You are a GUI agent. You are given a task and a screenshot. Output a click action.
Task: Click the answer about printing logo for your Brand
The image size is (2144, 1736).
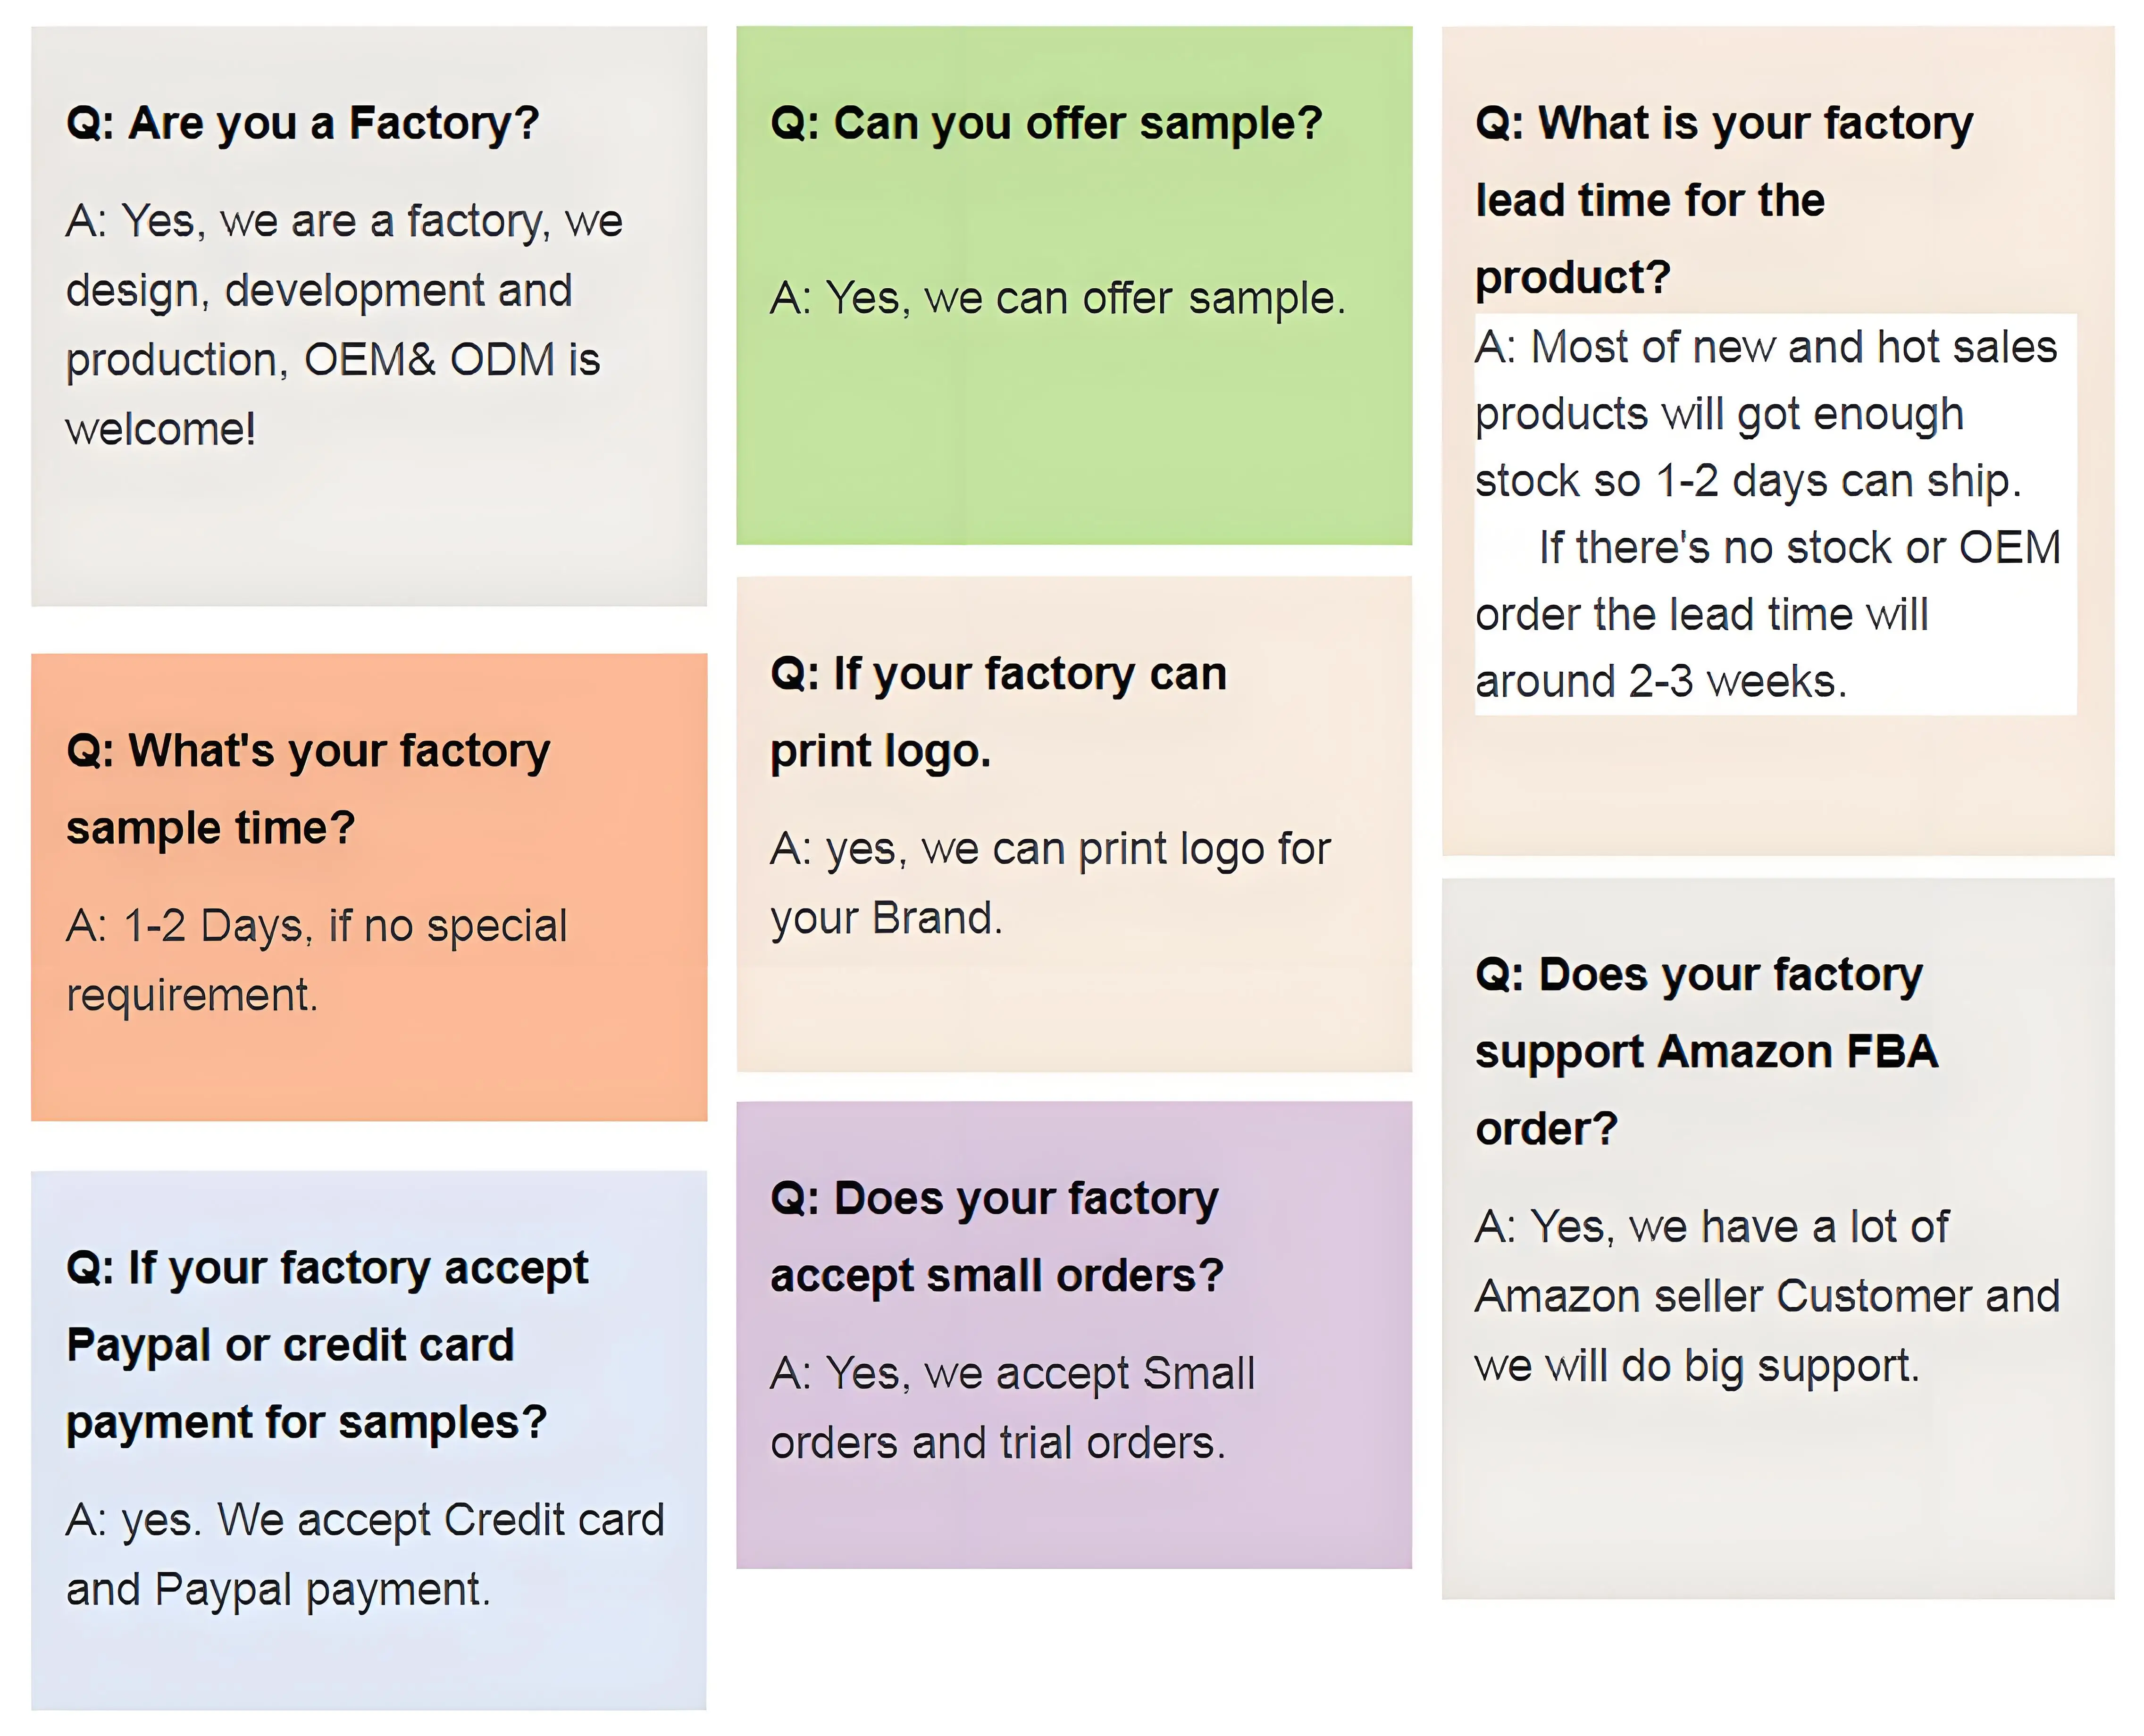[x=1050, y=883]
